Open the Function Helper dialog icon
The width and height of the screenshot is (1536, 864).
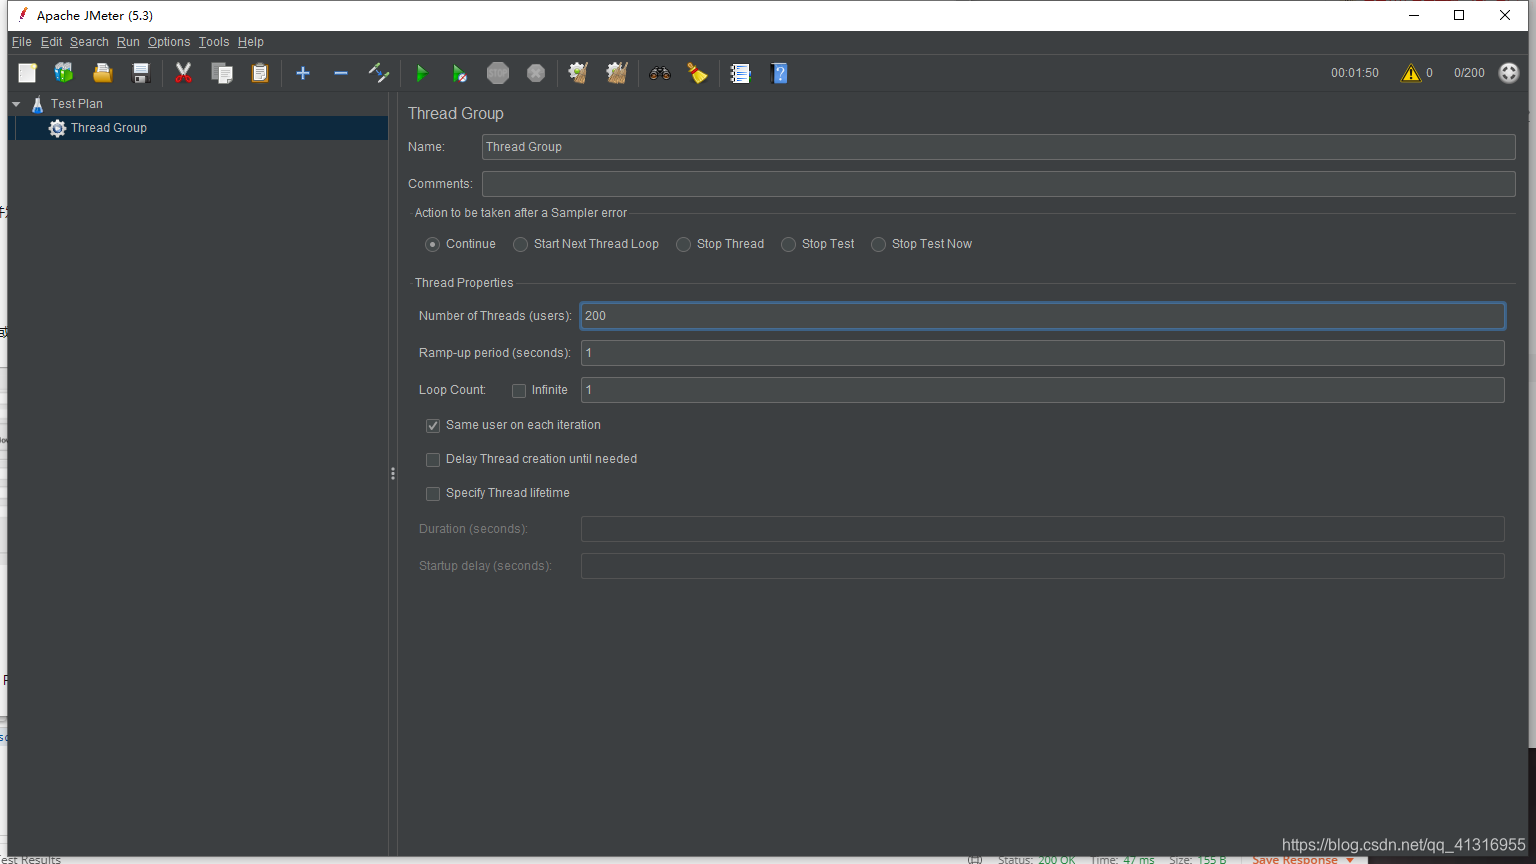point(740,73)
